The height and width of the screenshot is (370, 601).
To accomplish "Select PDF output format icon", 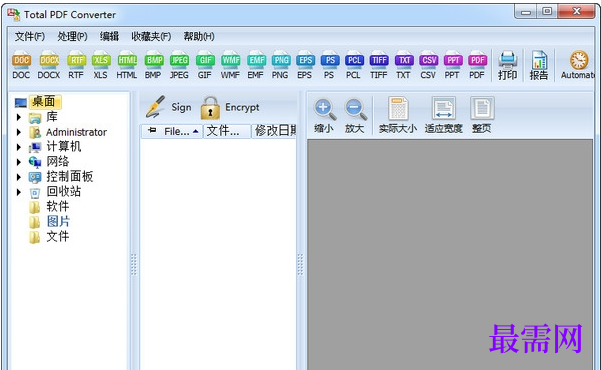I will point(477,65).
